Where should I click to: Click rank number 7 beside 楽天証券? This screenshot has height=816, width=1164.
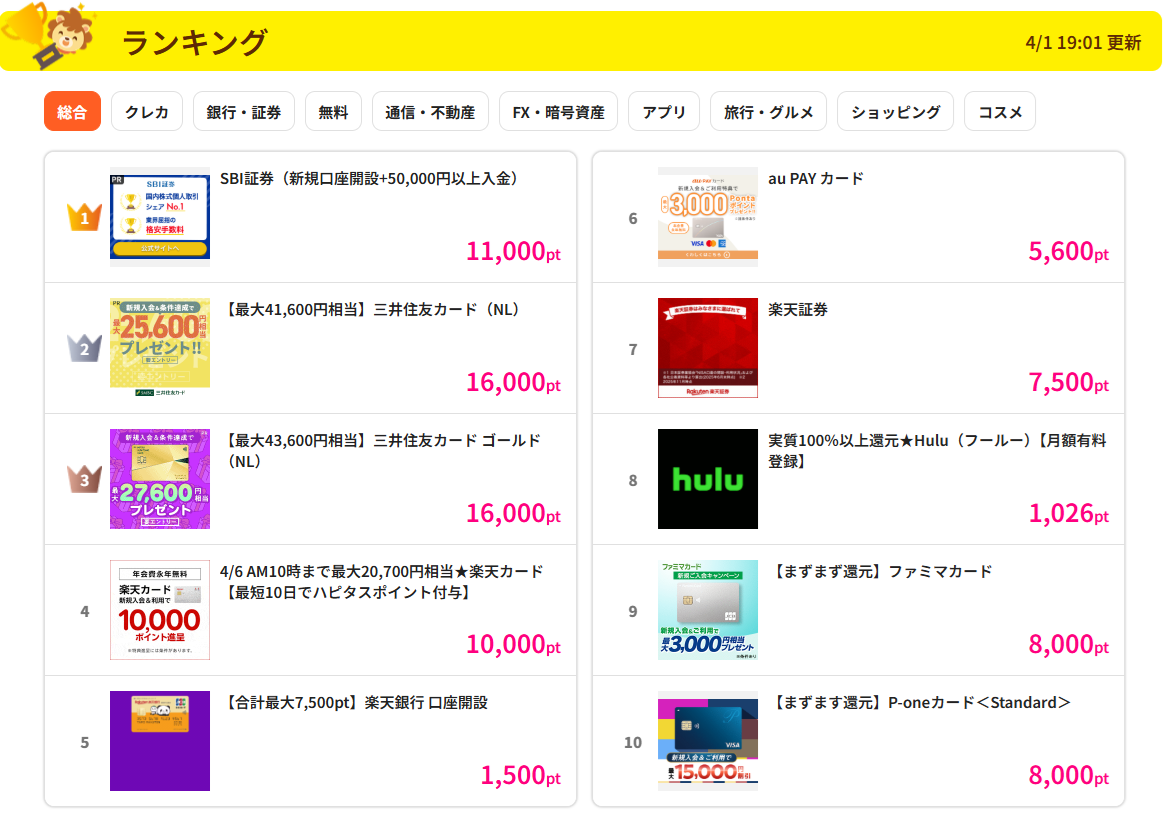632,349
